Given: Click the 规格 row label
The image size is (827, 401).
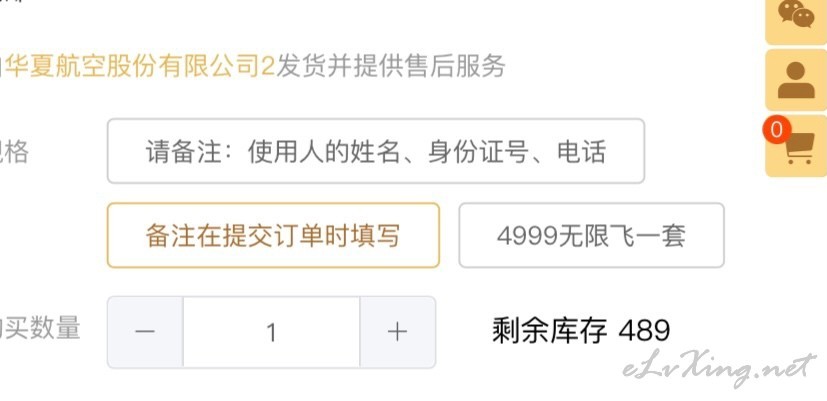Looking at the screenshot, I should 14,152.
